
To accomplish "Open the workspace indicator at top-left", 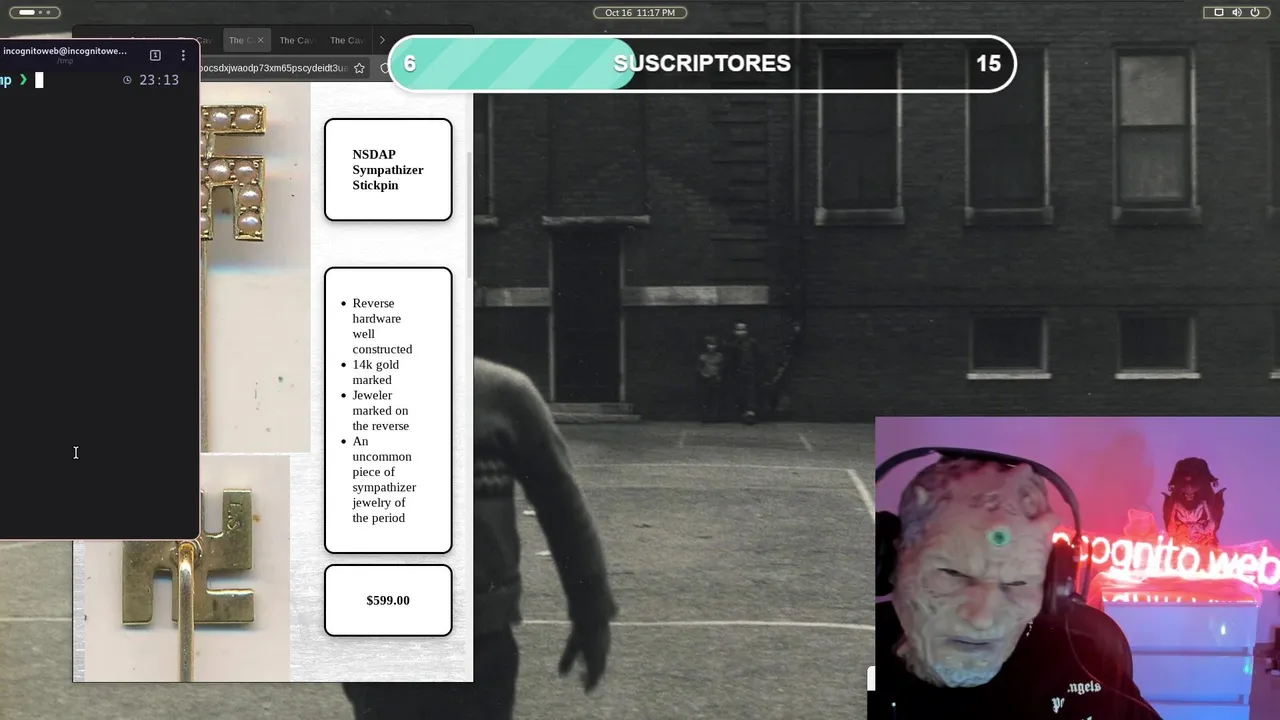I will tap(34, 12).
